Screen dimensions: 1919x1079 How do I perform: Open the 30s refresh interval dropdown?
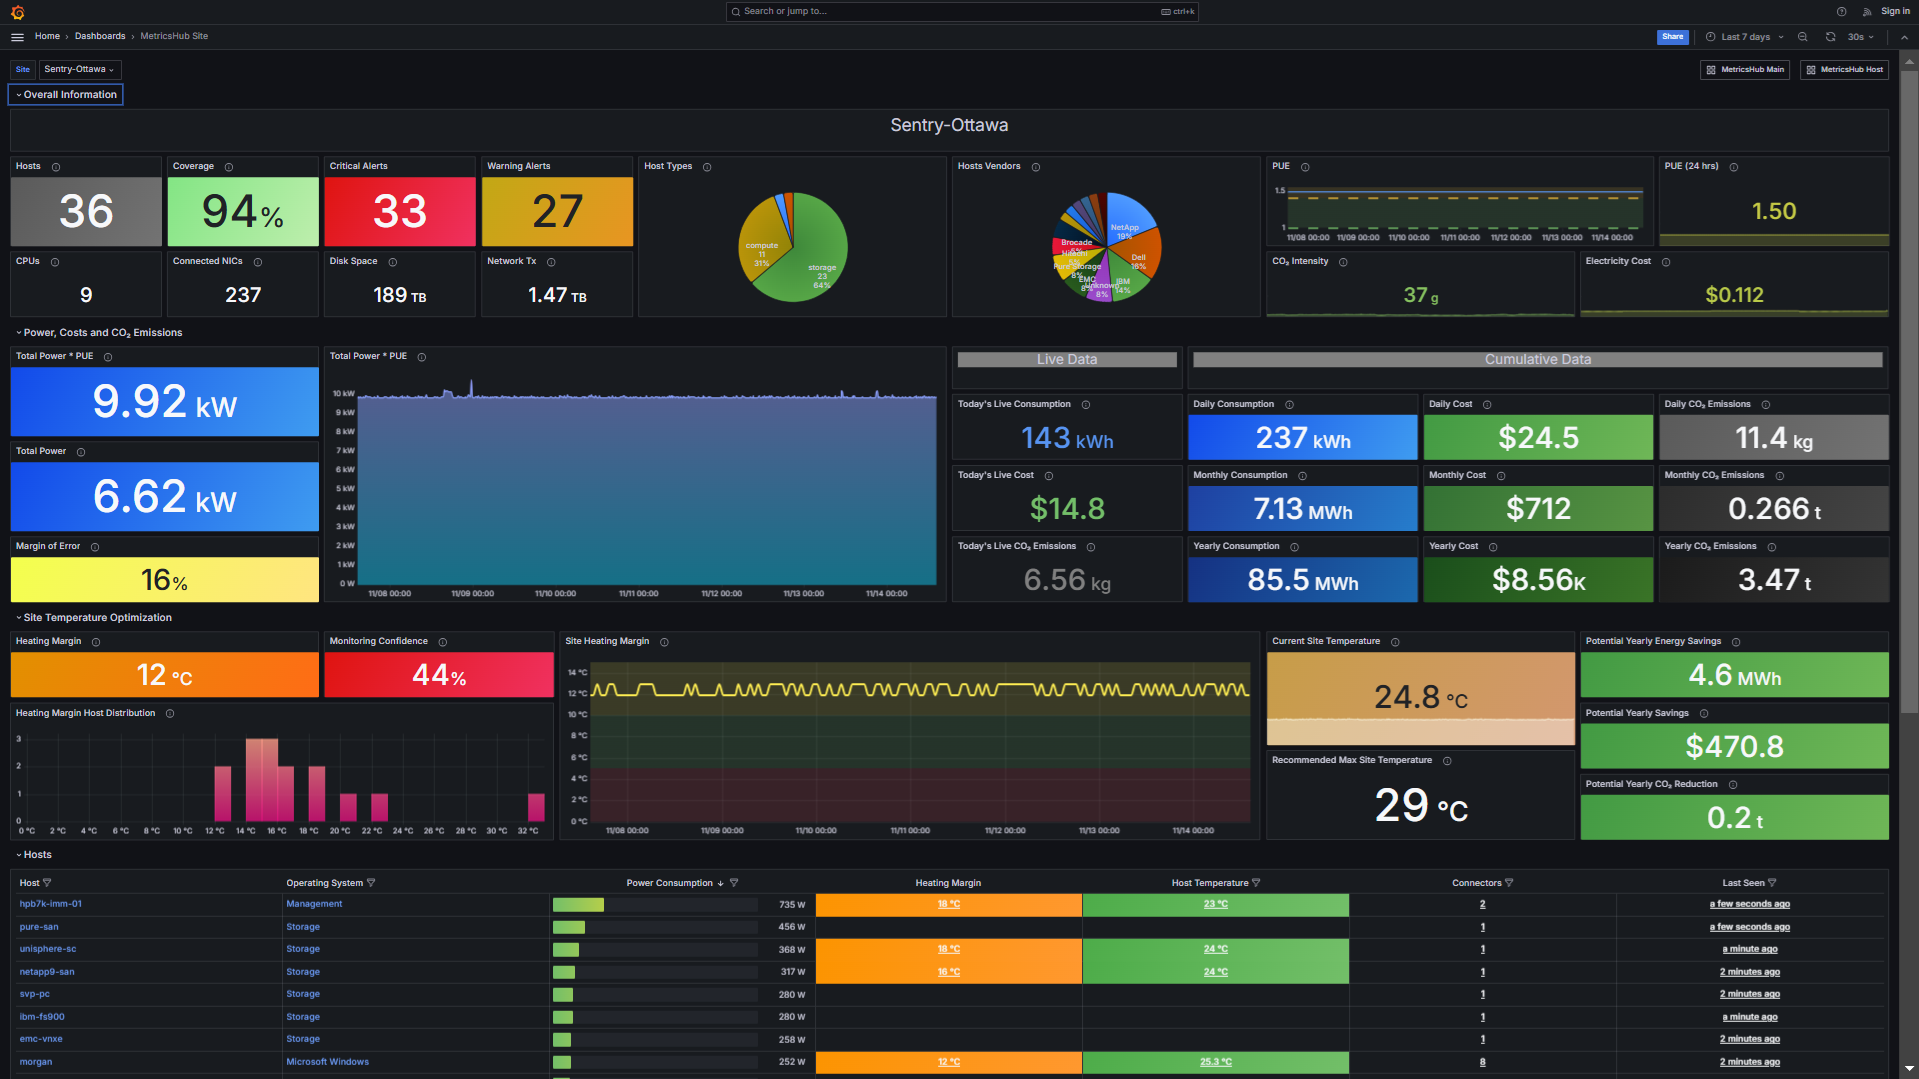coord(1860,37)
